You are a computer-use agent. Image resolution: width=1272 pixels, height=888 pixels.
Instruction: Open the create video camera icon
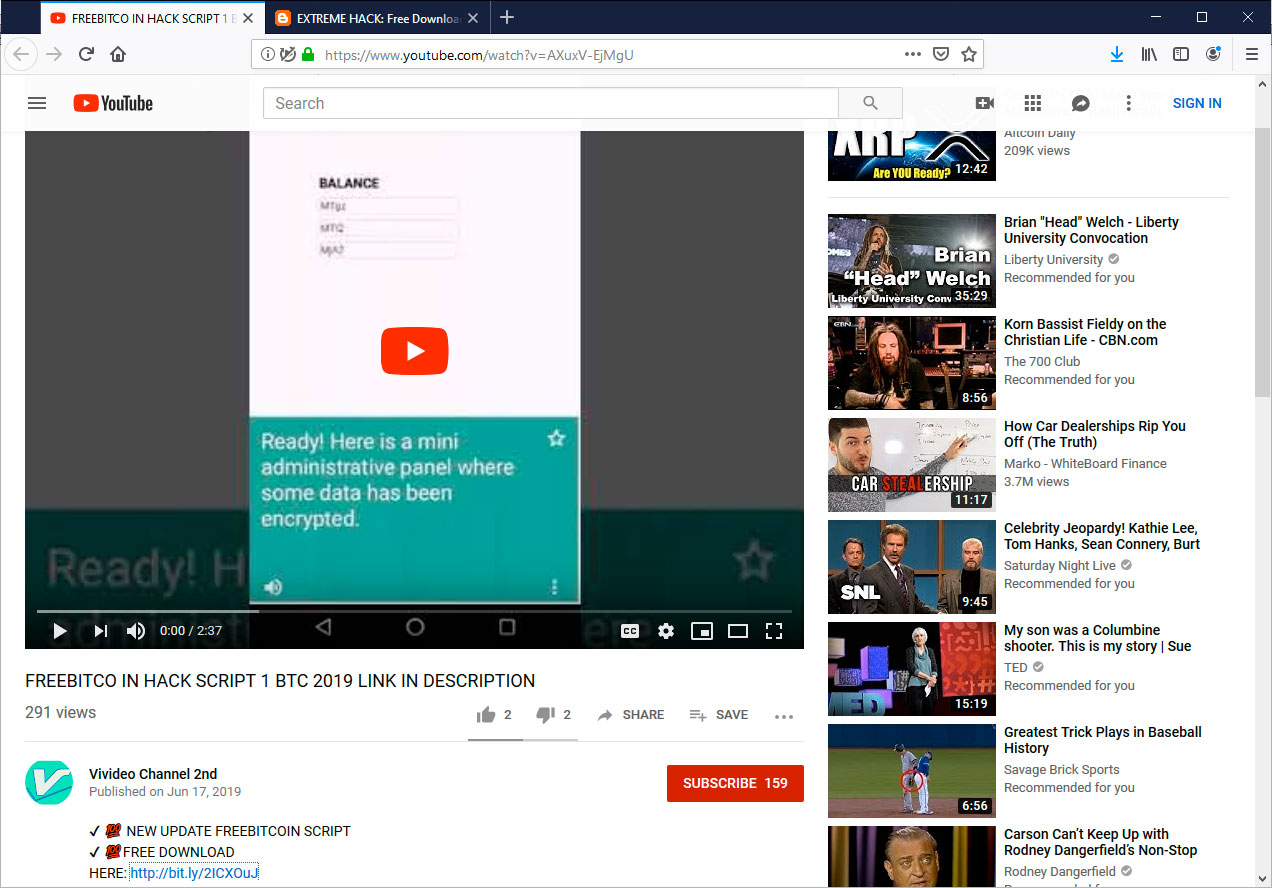984,103
